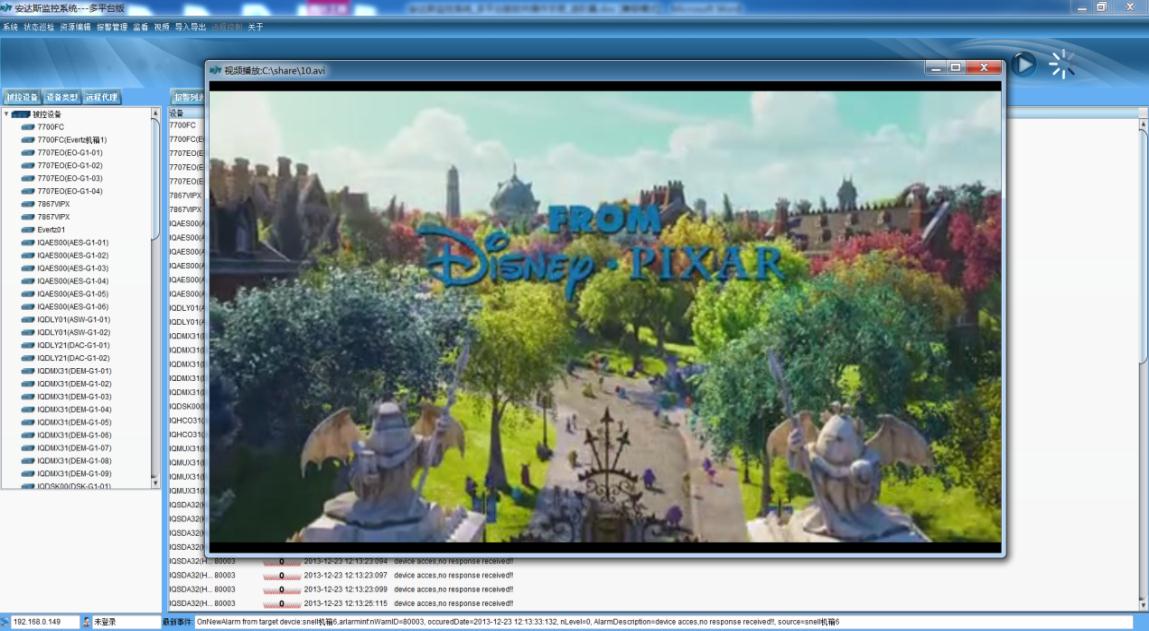Click the device icon of IQAES00(AES-G1-01)
The image size is (1149, 631).
28,243
